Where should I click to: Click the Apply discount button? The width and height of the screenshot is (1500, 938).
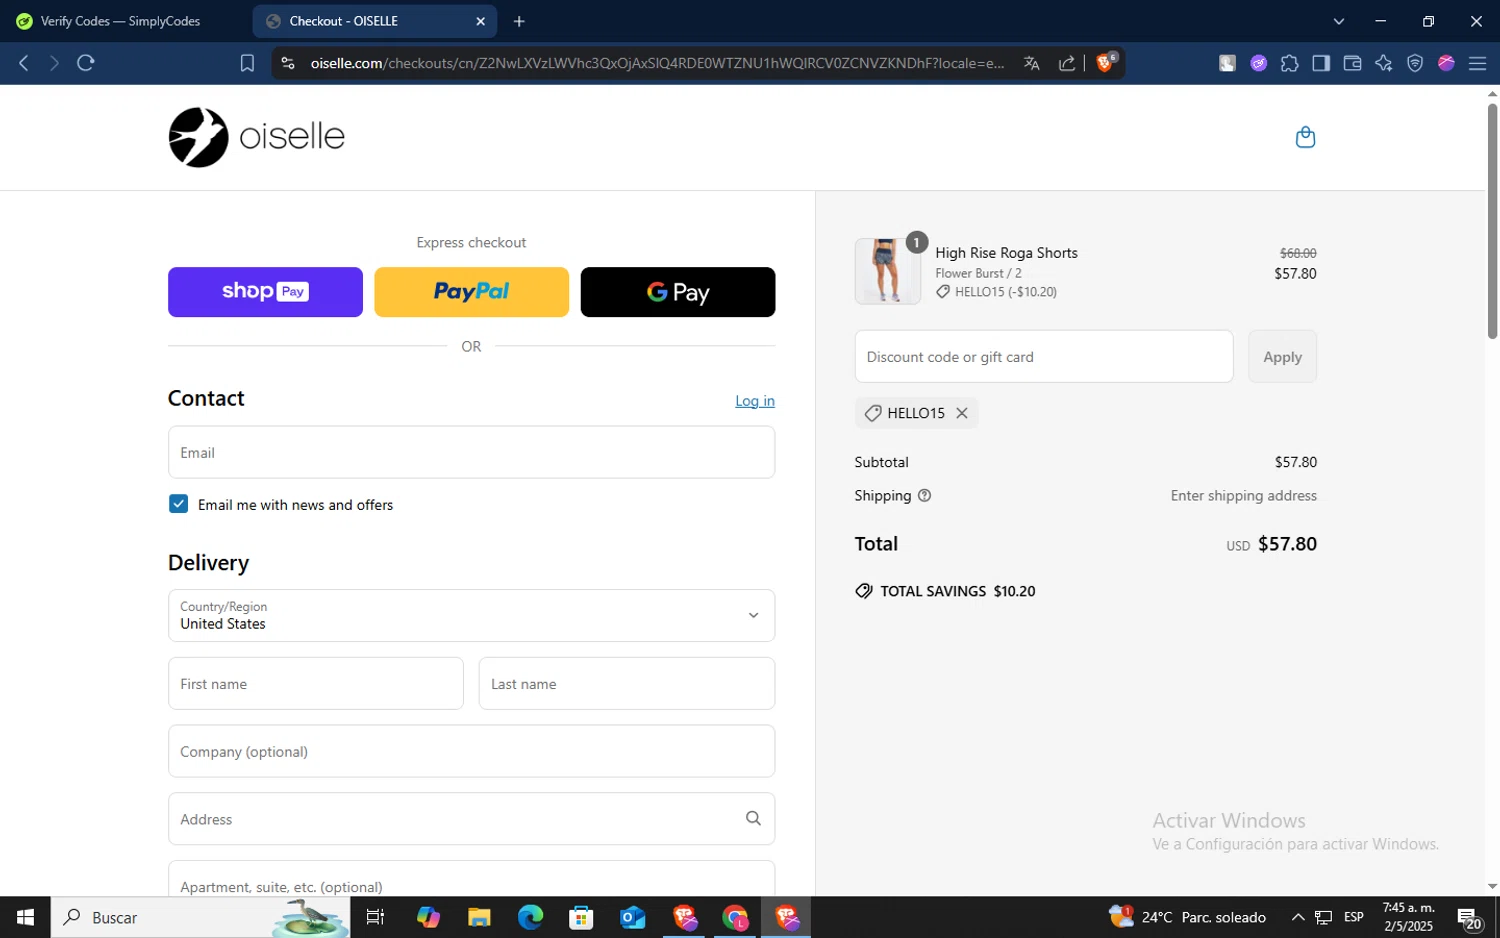[x=1282, y=356]
